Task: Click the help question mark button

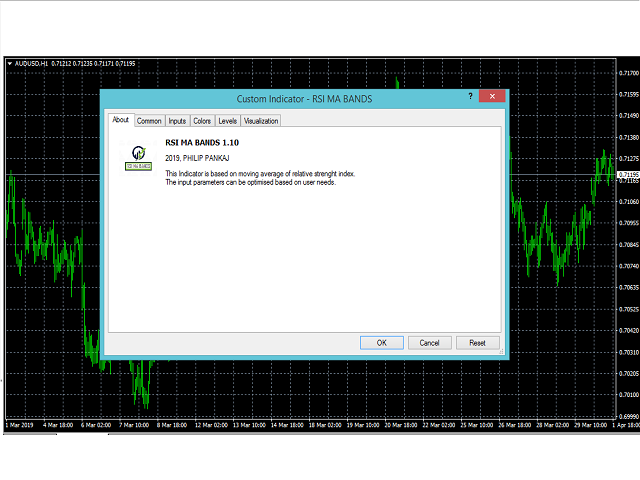Action: (x=470, y=97)
